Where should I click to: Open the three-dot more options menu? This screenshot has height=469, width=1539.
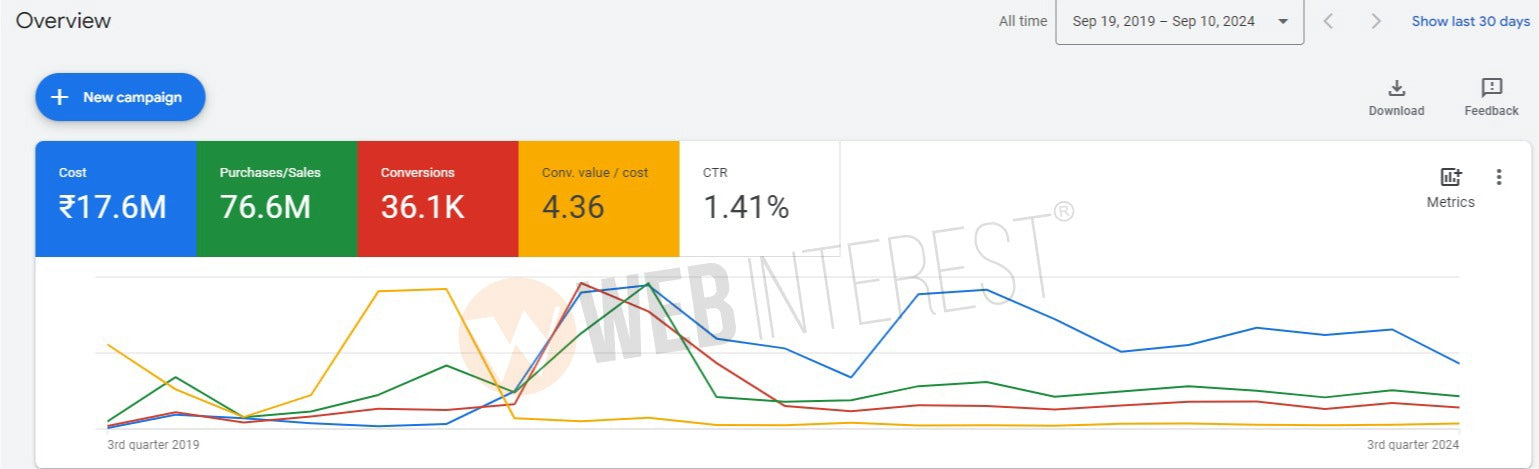pos(1498,177)
